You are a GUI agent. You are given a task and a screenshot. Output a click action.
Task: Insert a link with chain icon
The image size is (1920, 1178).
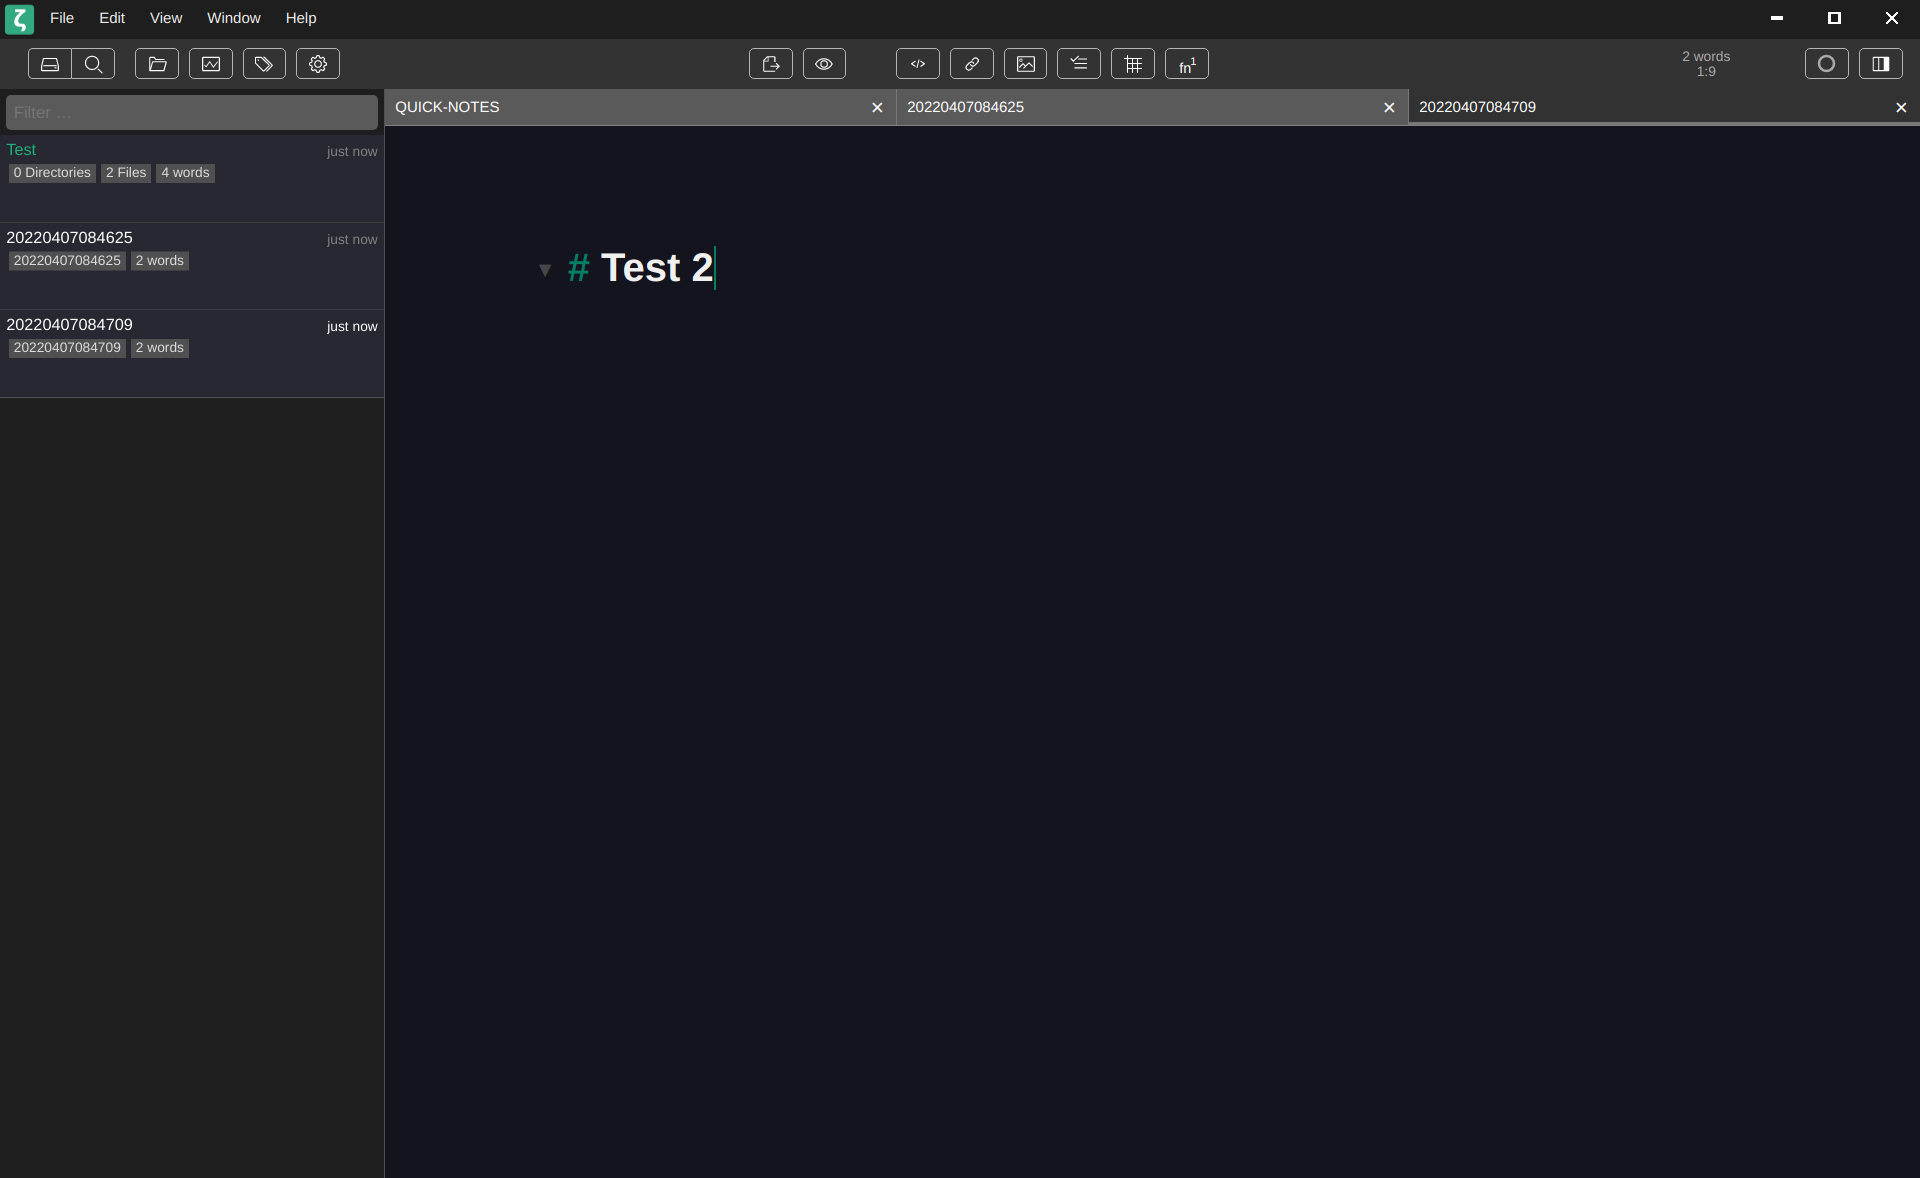pyautogui.click(x=971, y=64)
